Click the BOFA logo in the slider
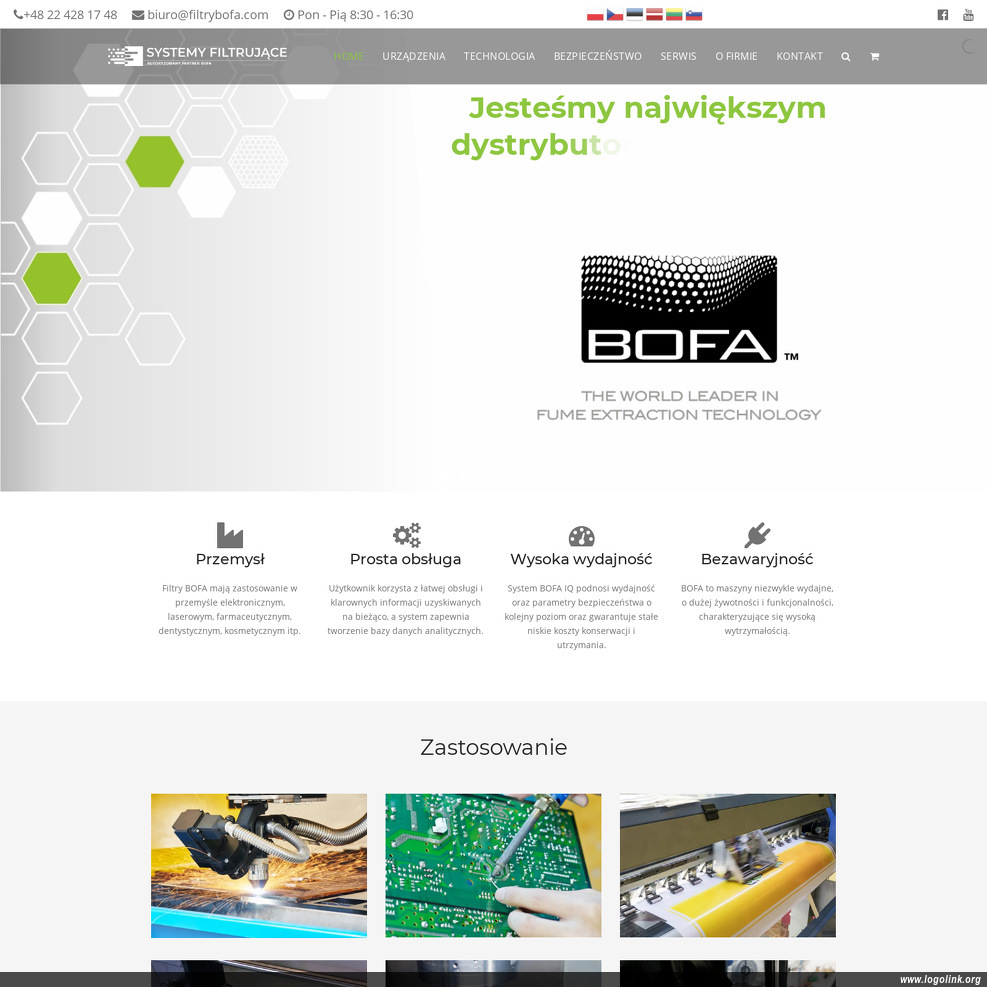Image resolution: width=987 pixels, height=987 pixels. [680, 308]
